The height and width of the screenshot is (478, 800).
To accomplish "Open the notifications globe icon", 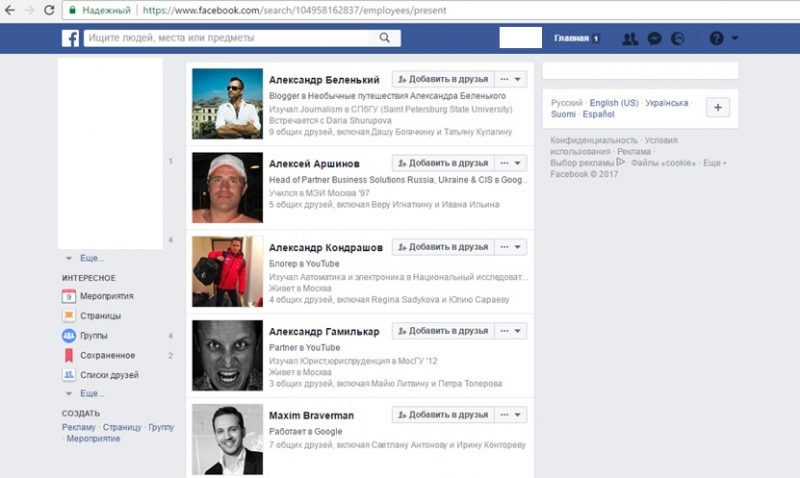I will pyautogui.click(x=678, y=38).
